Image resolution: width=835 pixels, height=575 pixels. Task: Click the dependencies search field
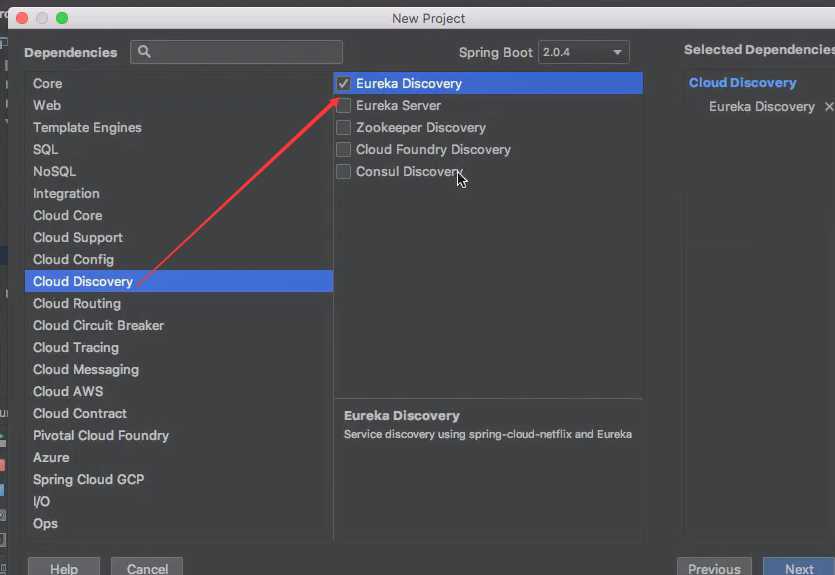pyautogui.click(x=236, y=52)
